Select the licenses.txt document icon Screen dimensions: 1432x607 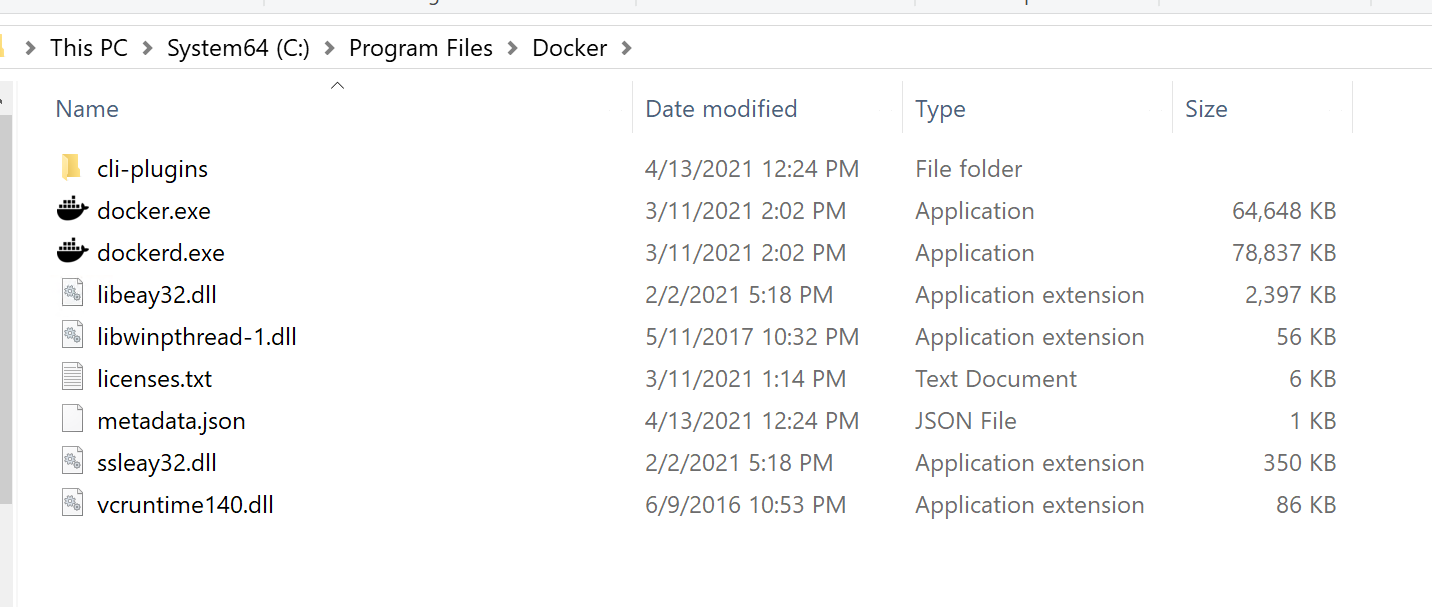[71, 378]
